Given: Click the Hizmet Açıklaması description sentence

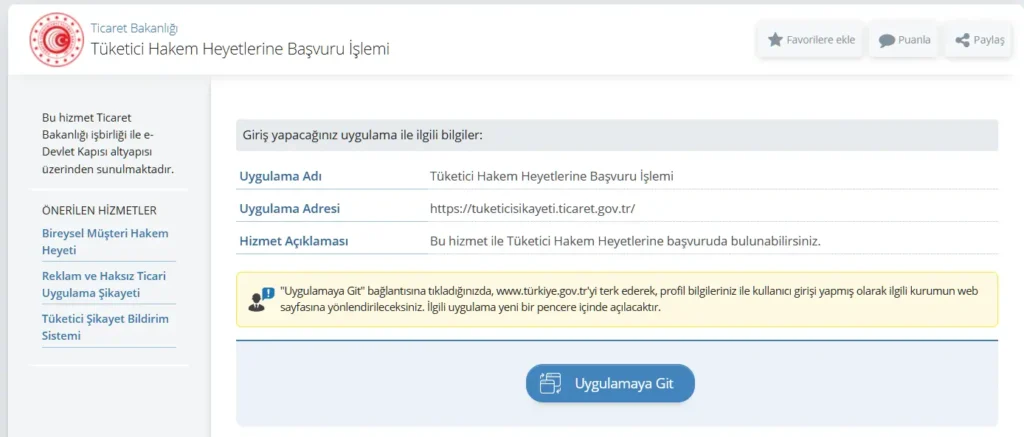Looking at the screenshot, I should tap(624, 241).
